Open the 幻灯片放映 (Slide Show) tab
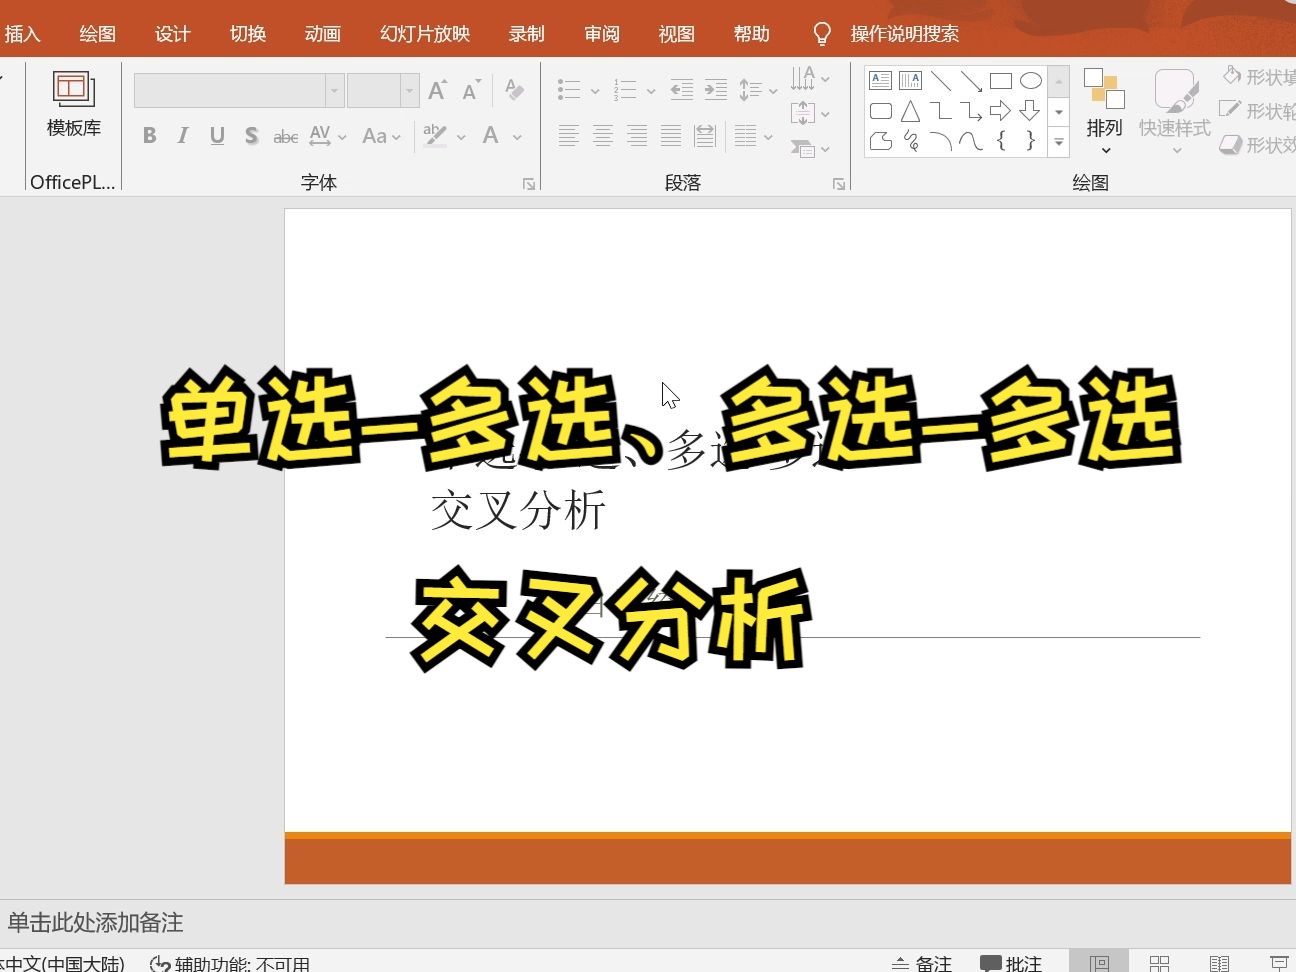Viewport: 1296px width, 972px height. (x=423, y=33)
